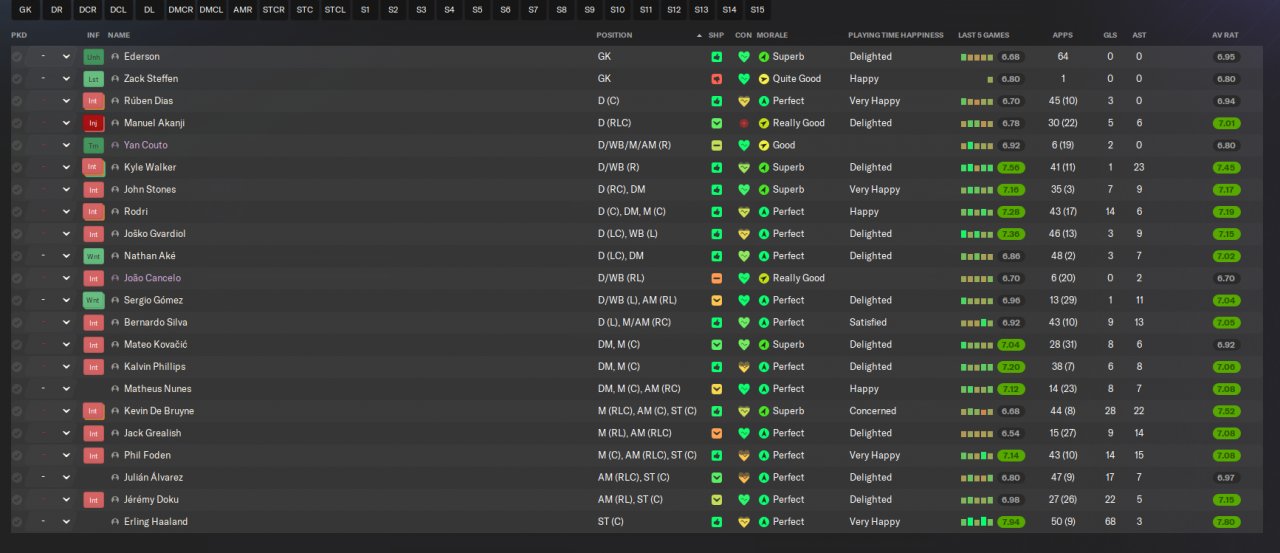The height and width of the screenshot is (553, 1280).
Task: Open João Cancelo's player profile link
Action: click(152, 278)
